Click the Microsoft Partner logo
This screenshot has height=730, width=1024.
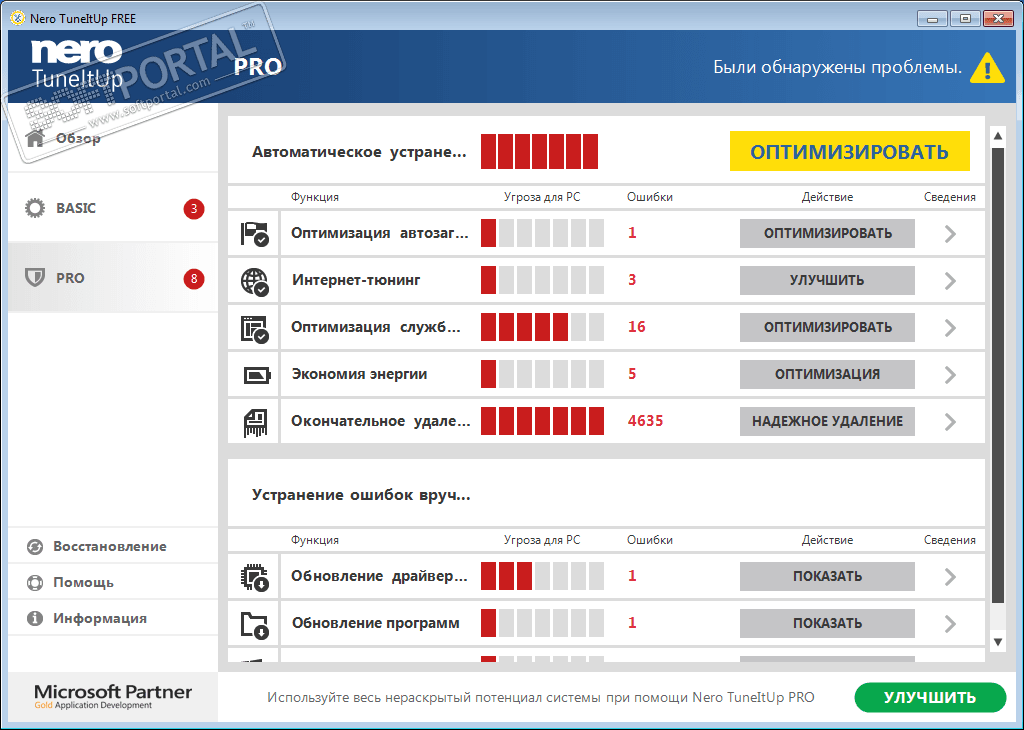(x=113, y=697)
